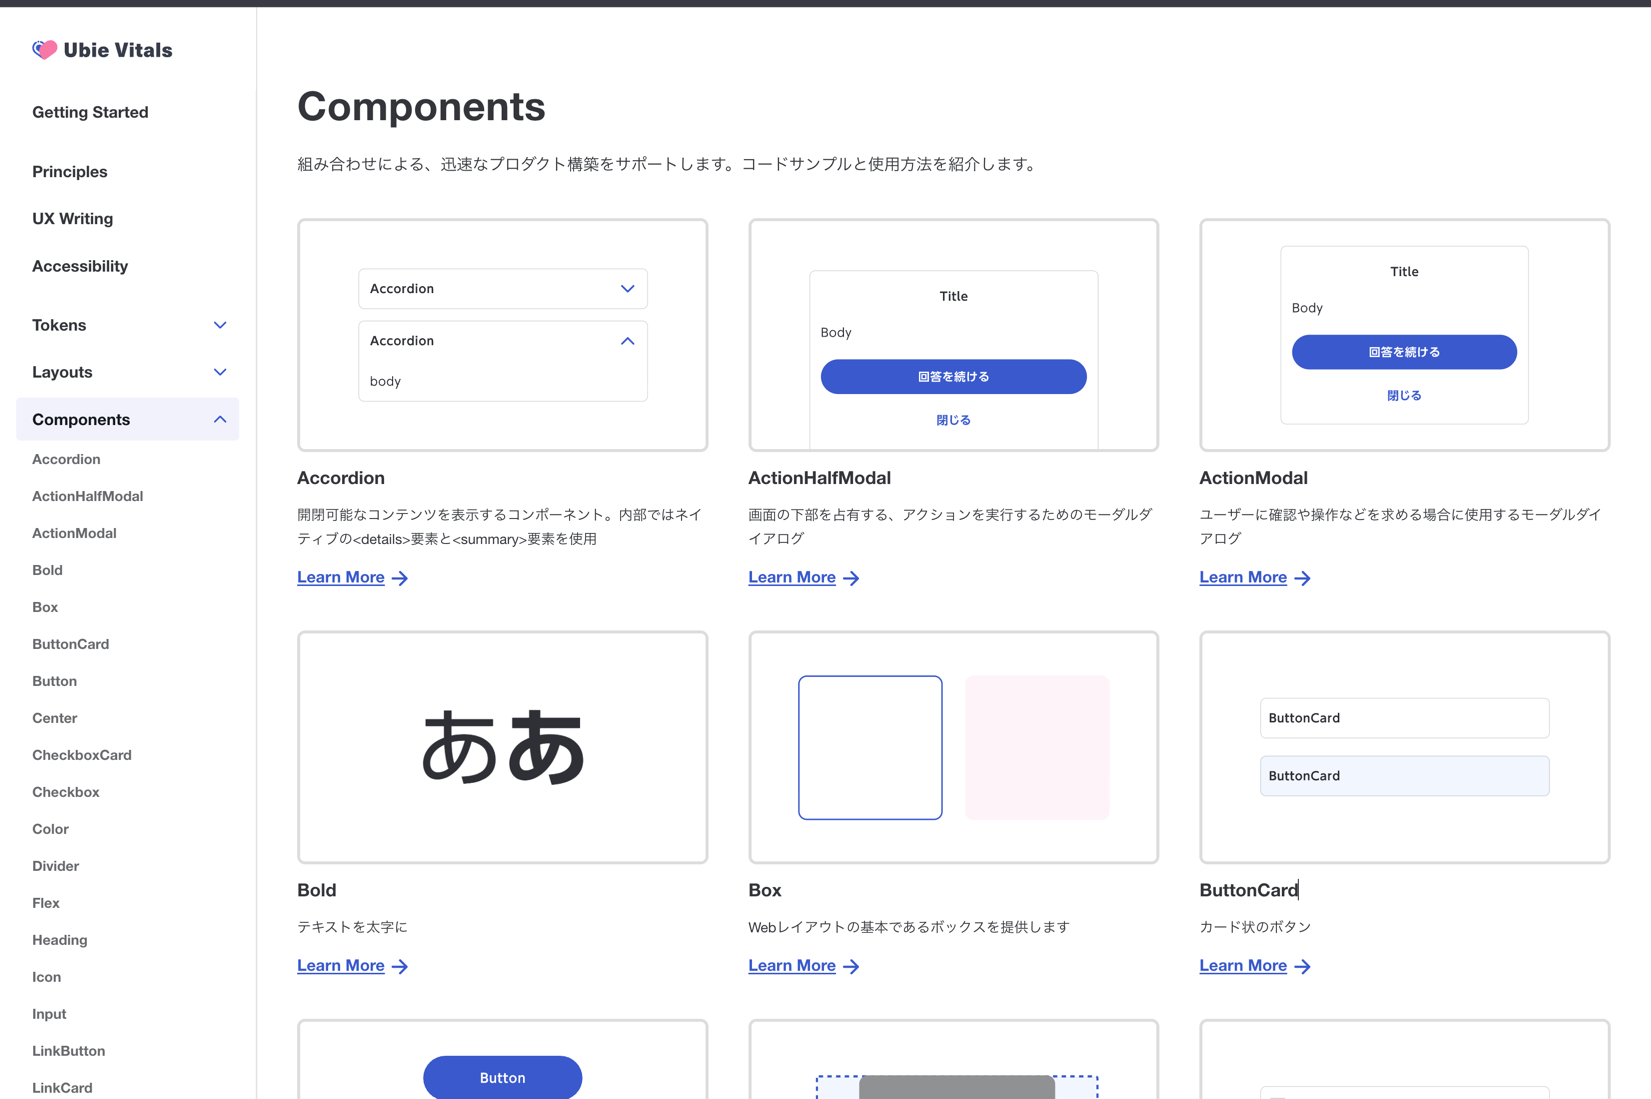
Task: Select the Layouts sidebar heading
Action: pos(62,372)
